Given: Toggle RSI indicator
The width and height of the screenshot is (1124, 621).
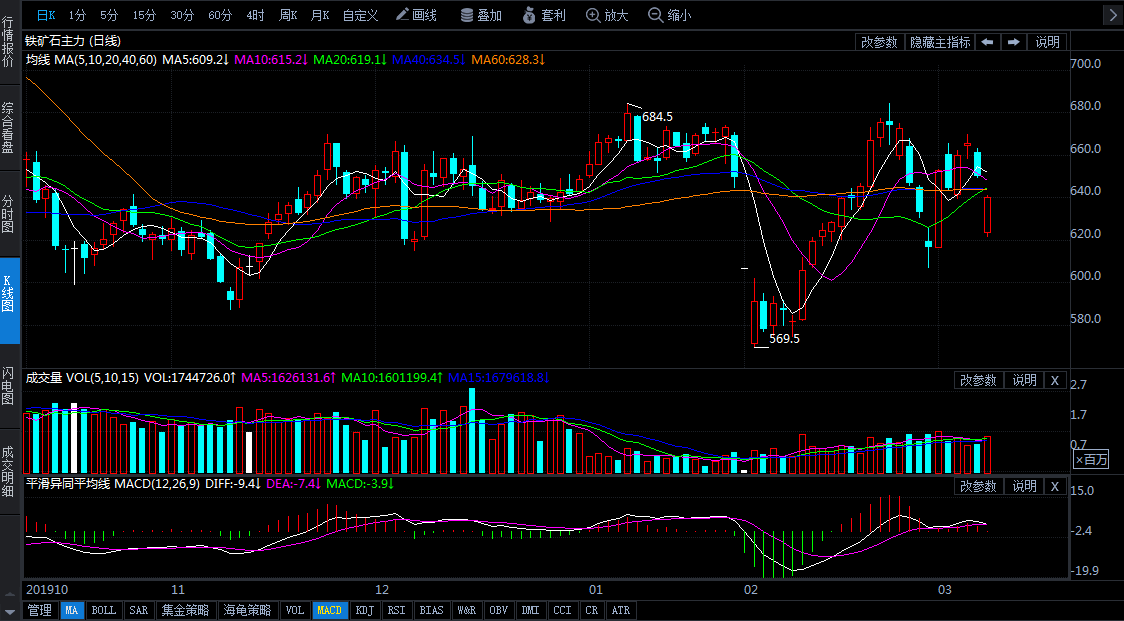Looking at the screenshot, I should 396,610.
